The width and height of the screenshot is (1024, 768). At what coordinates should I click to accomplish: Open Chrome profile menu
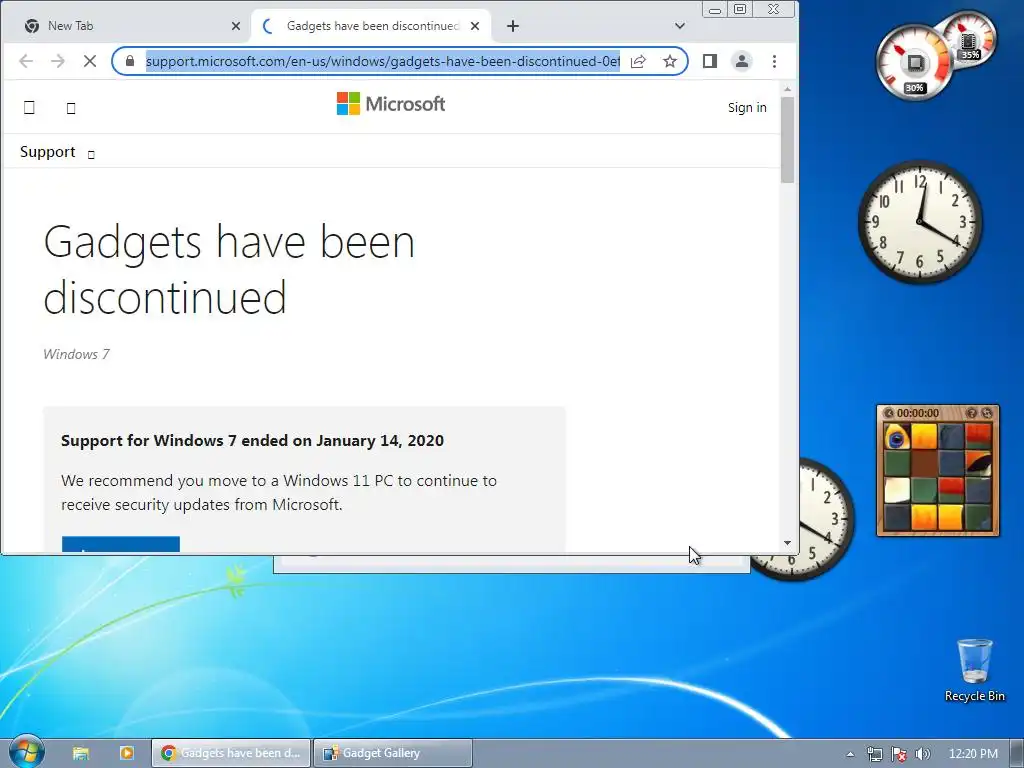742,61
